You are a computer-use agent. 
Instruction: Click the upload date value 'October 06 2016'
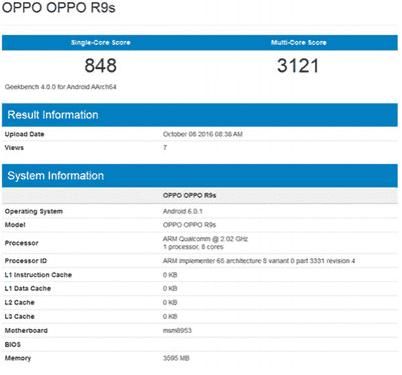203,134
